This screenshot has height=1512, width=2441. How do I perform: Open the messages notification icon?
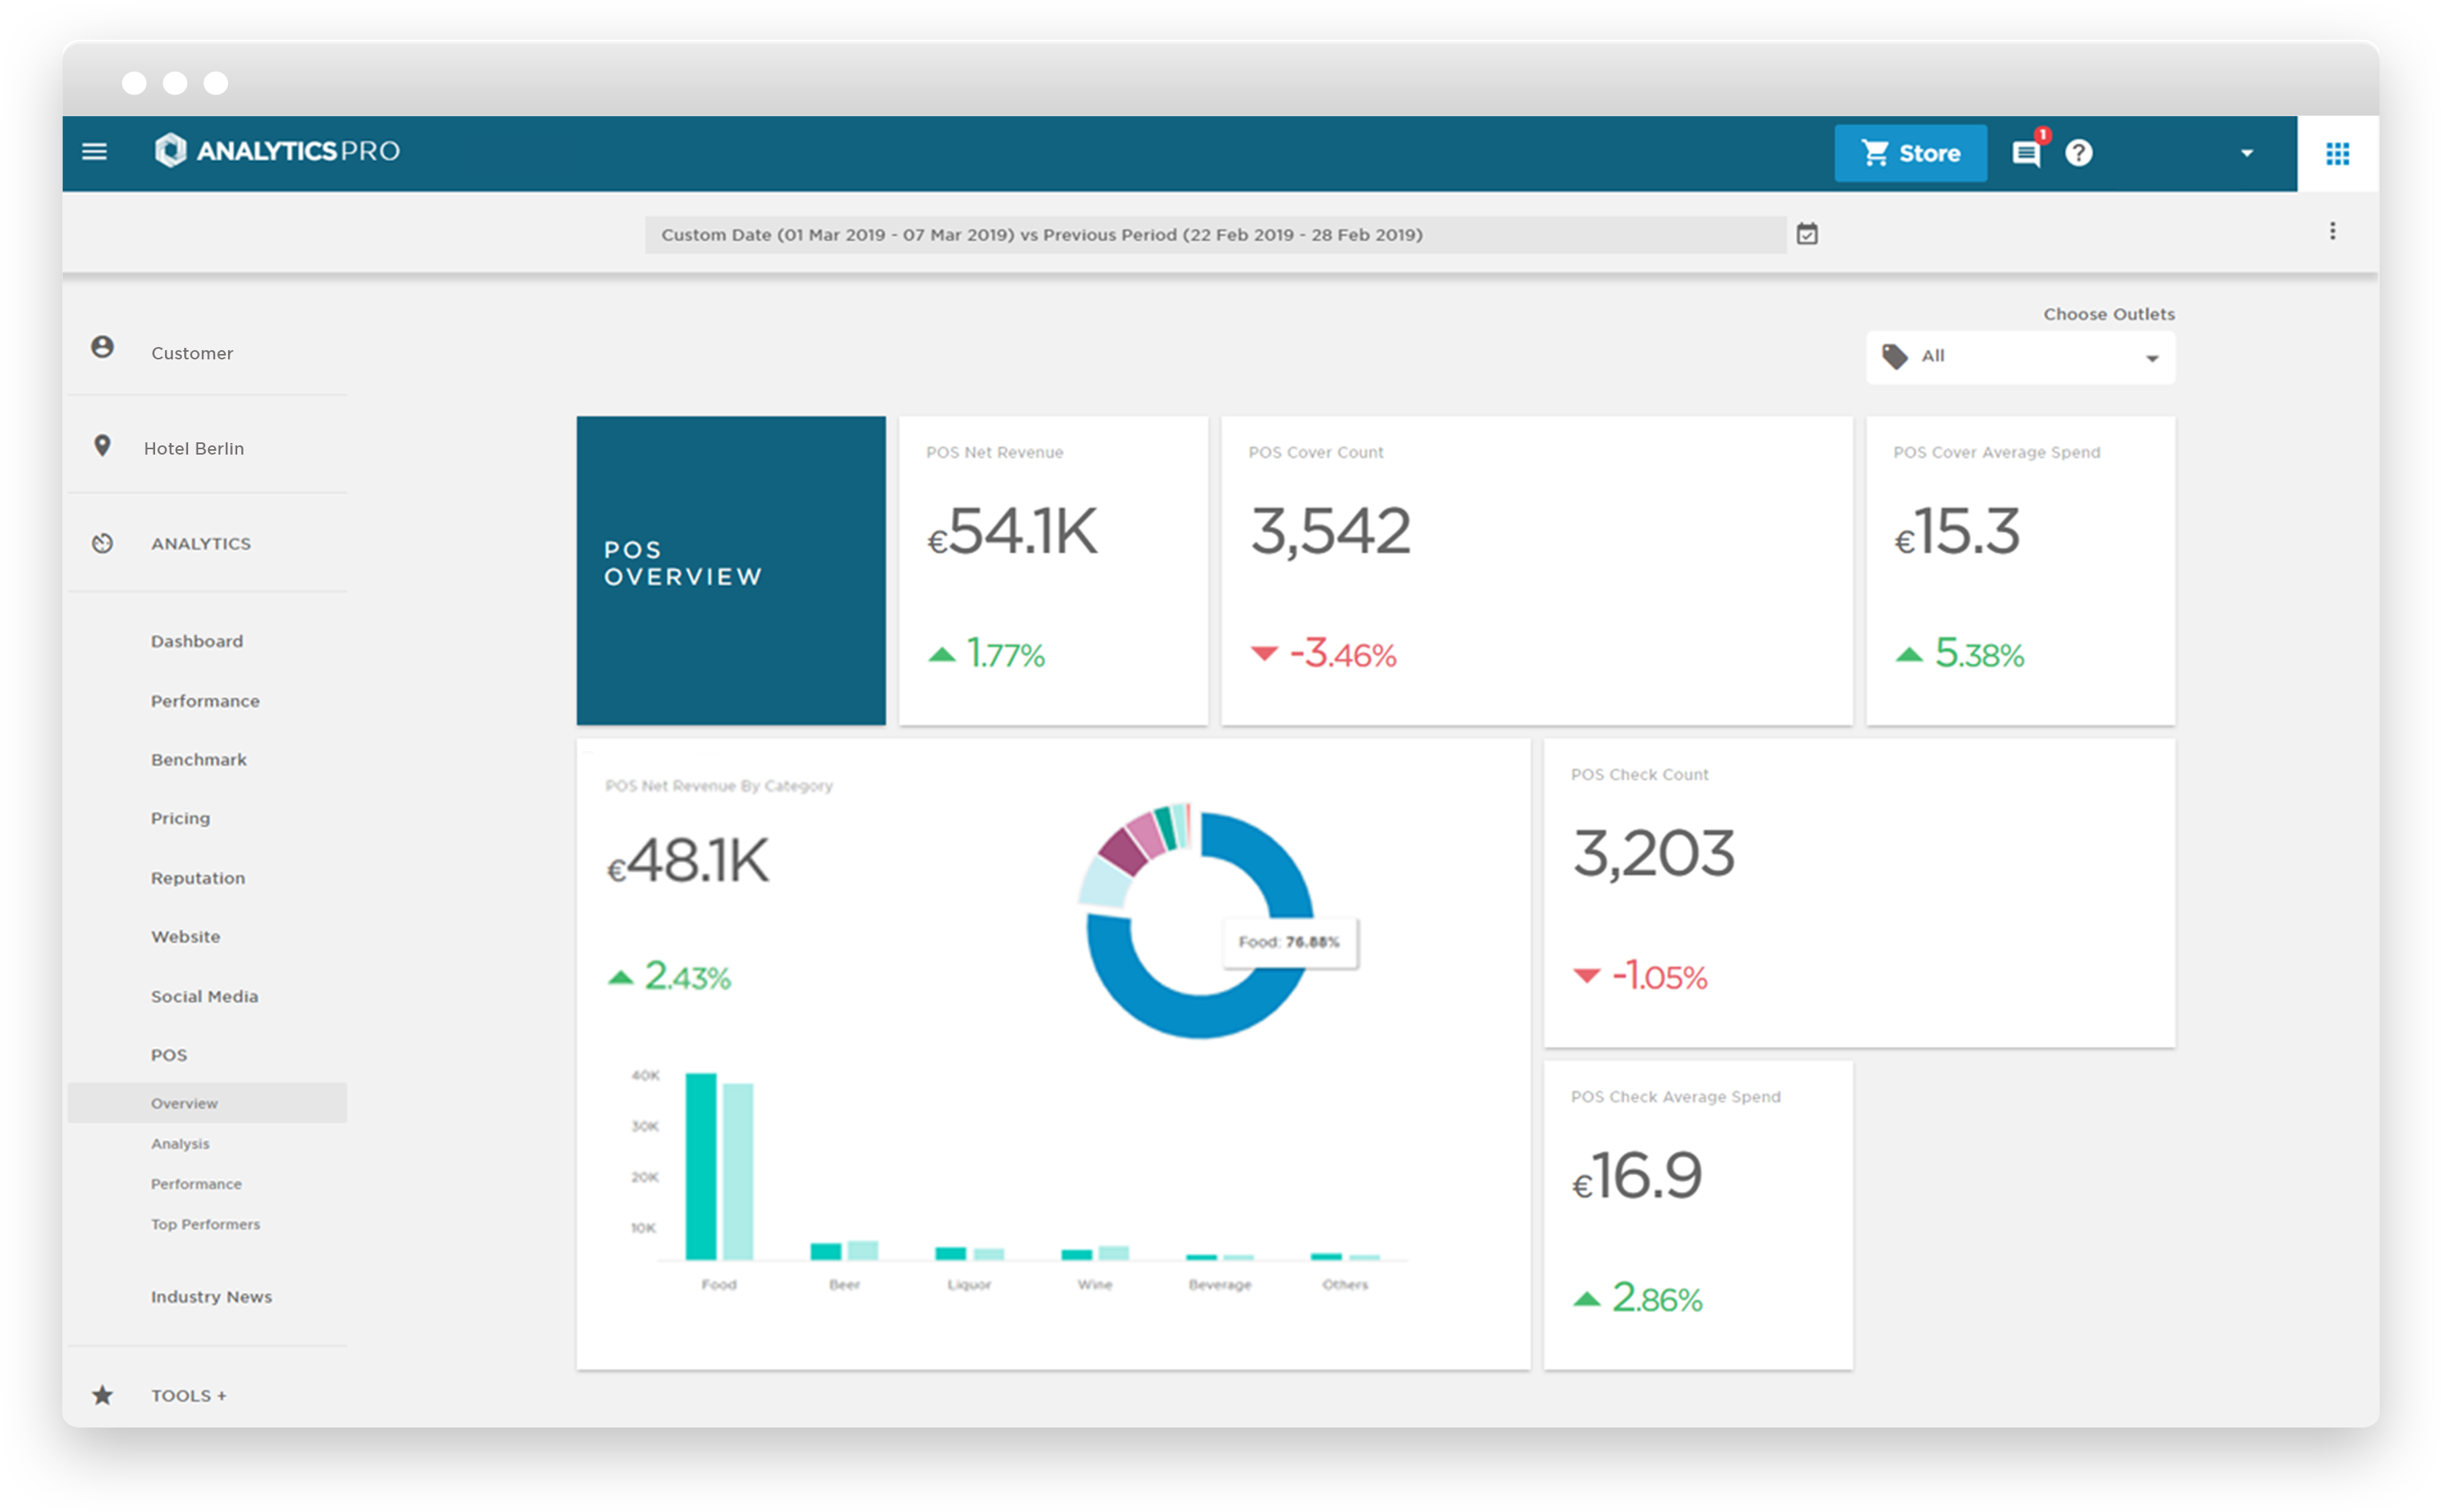click(x=2027, y=153)
